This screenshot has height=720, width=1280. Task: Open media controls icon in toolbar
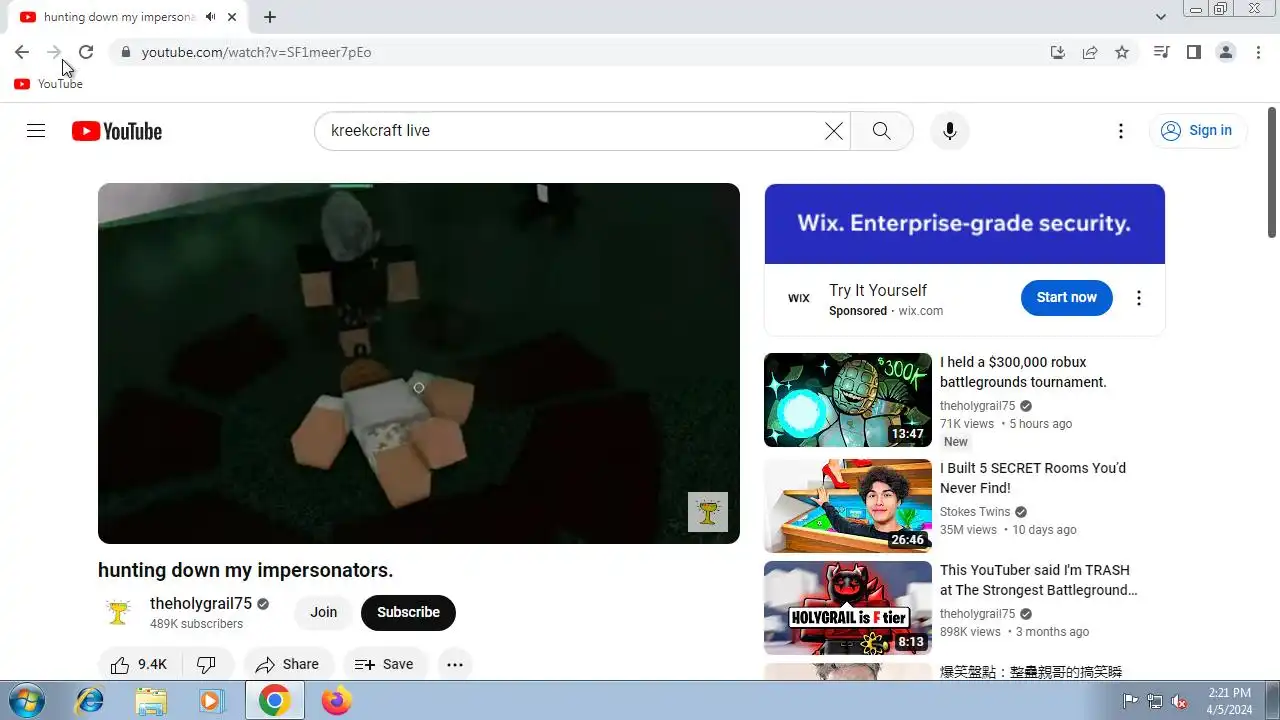(1162, 52)
